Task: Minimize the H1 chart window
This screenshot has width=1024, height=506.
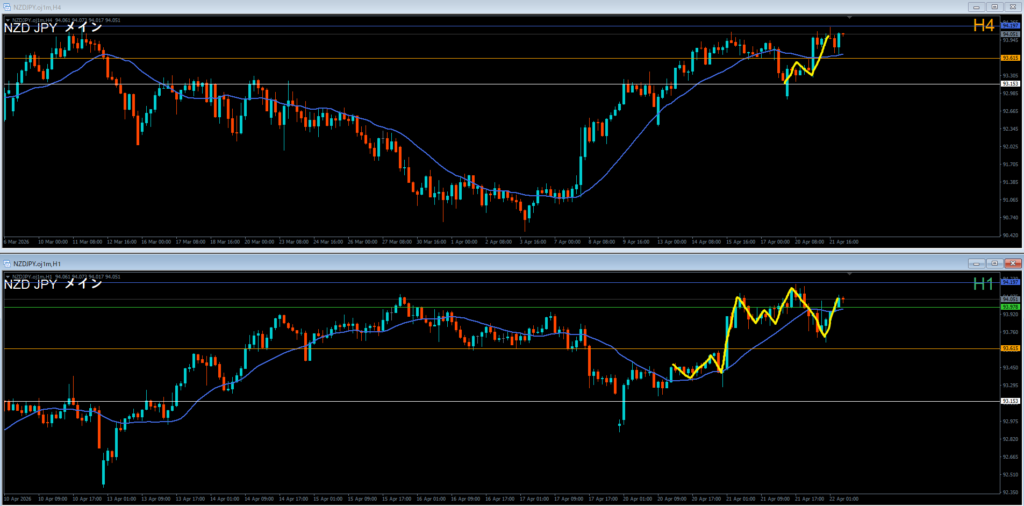Action: (x=976, y=262)
